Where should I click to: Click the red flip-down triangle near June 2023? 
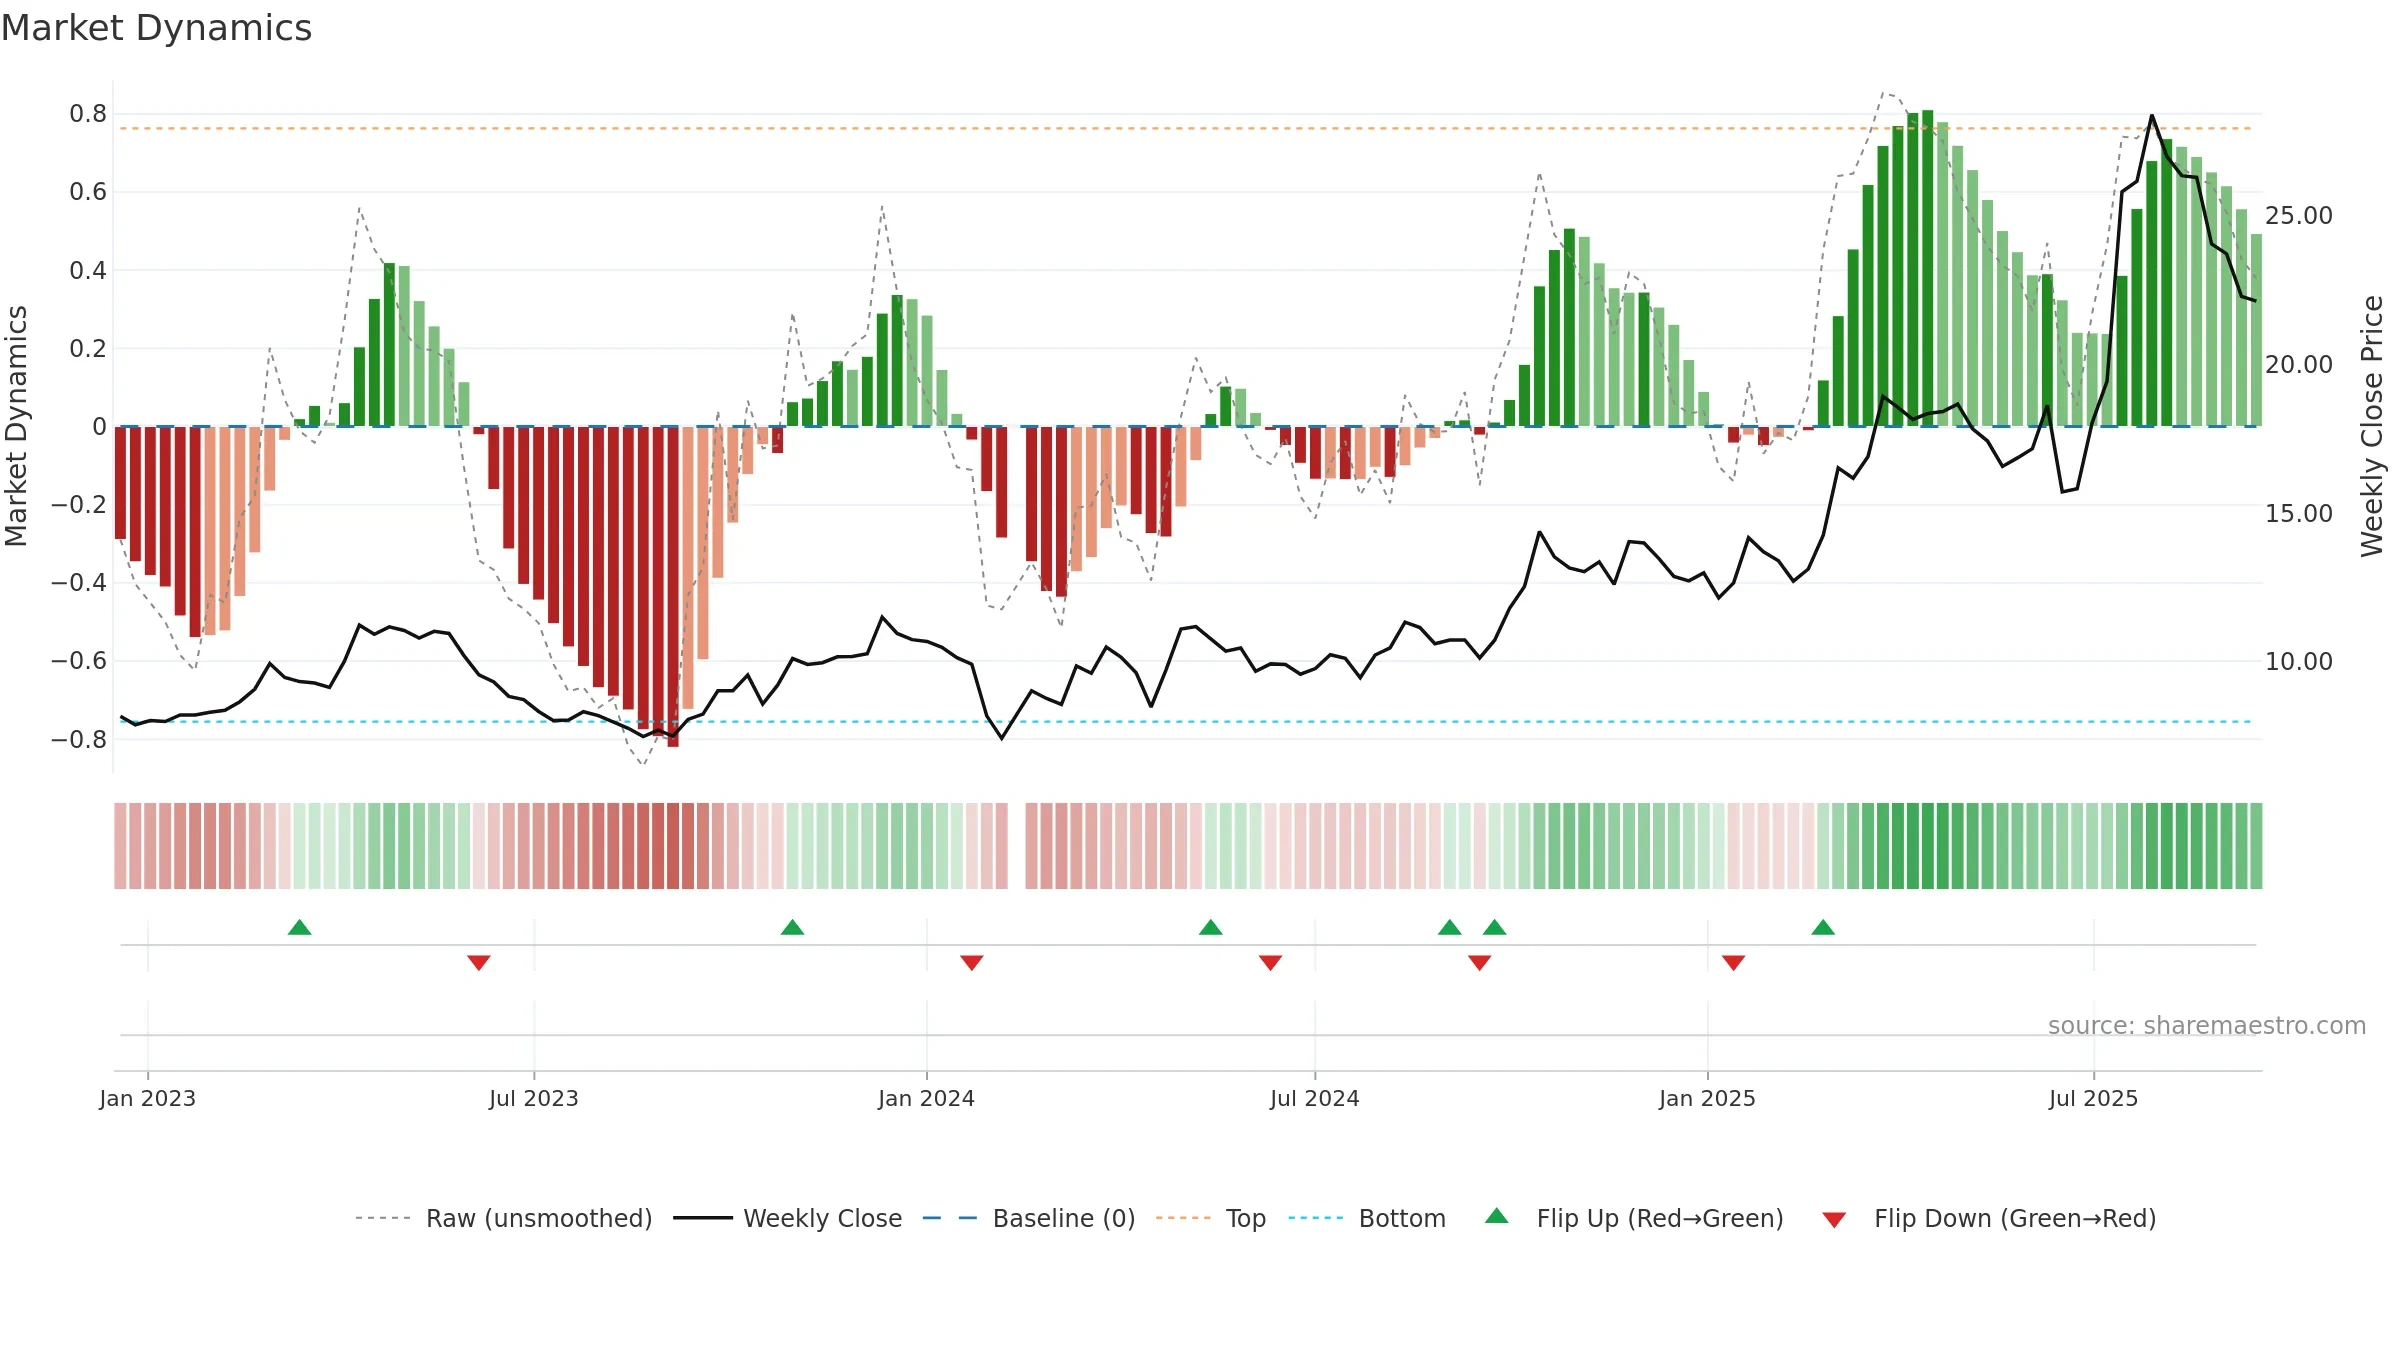click(478, 963)
